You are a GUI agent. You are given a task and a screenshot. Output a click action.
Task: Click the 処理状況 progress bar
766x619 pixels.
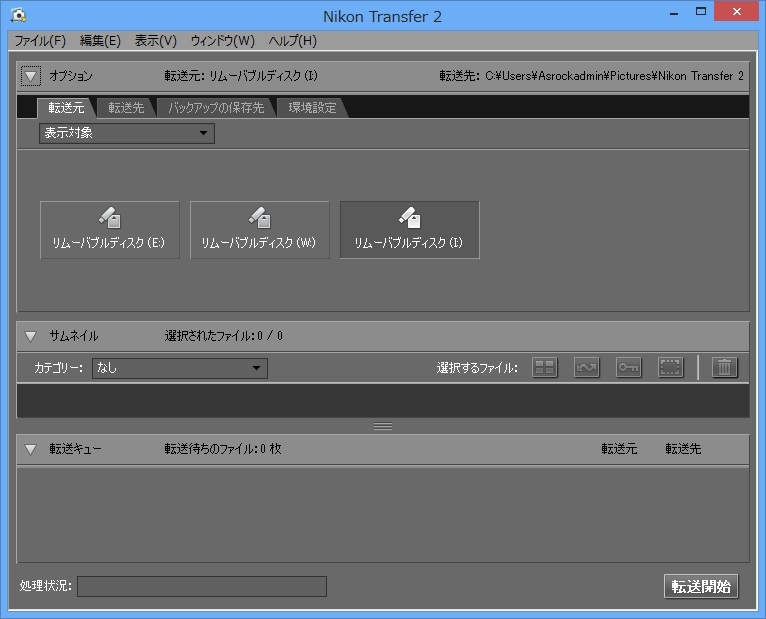pyautogui.click(x=202, y=586)
